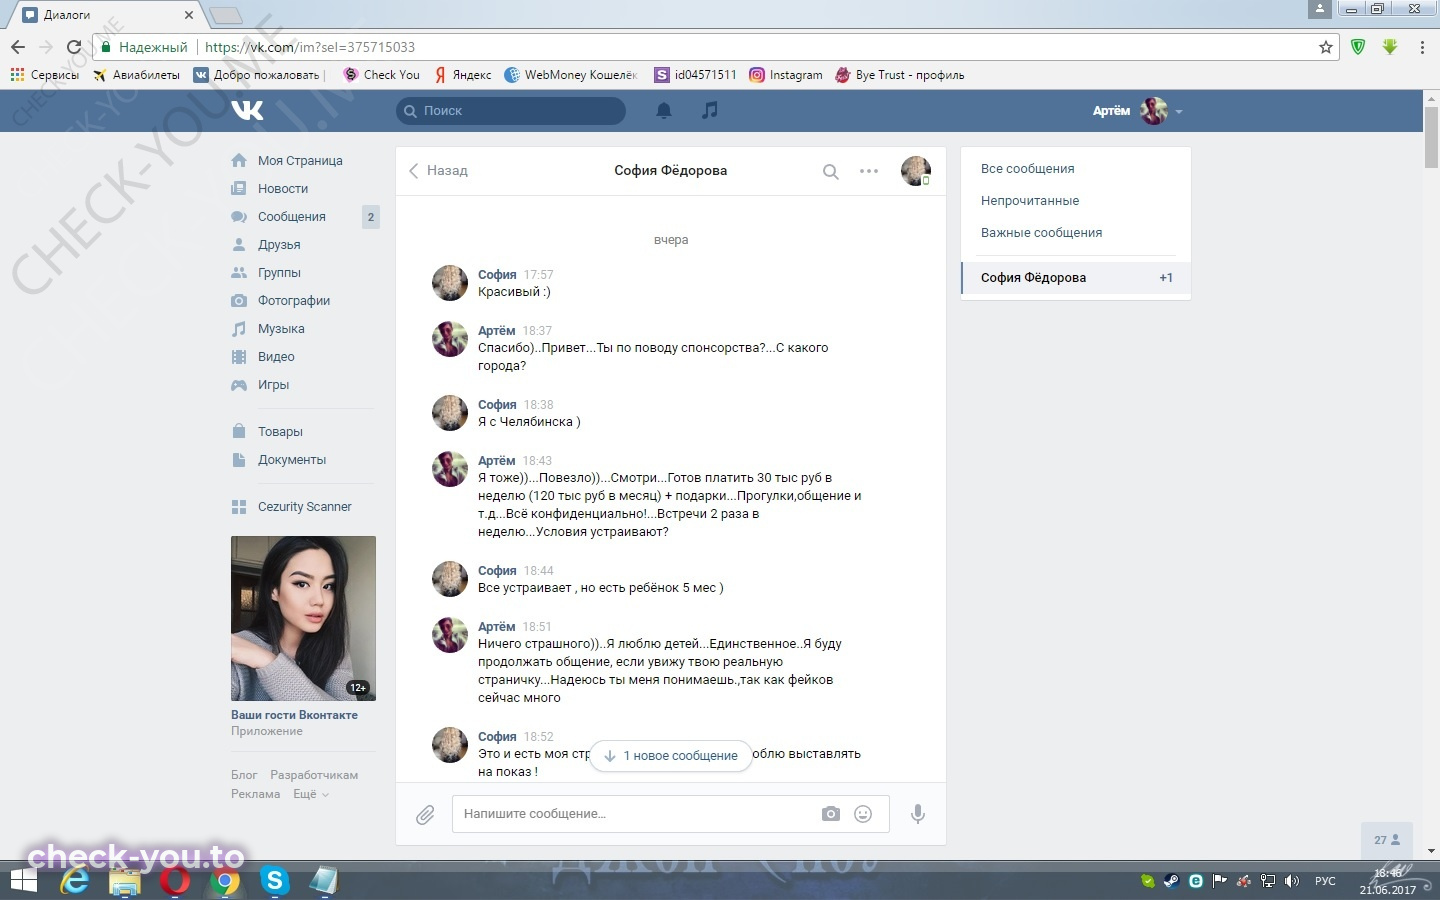This screenshot has width=1440, height=900.
Task: Click search icon in dialog header
Action: [830, 171]
